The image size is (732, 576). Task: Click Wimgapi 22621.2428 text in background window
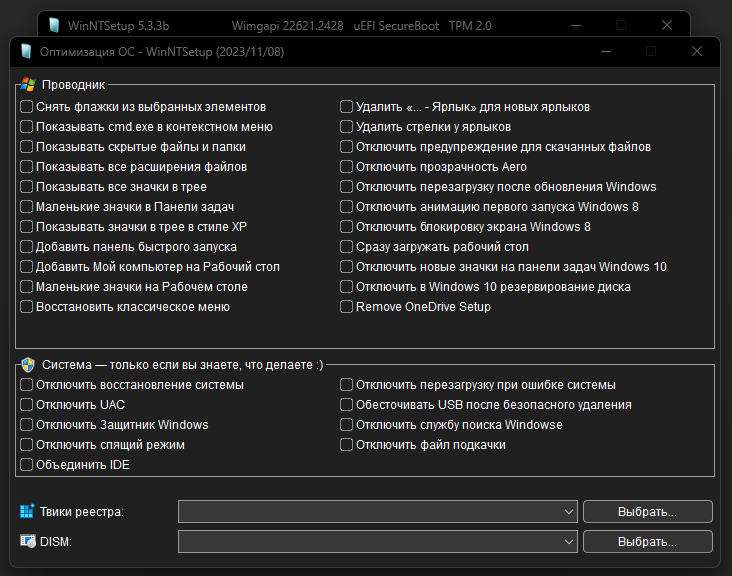coord(288,26)
